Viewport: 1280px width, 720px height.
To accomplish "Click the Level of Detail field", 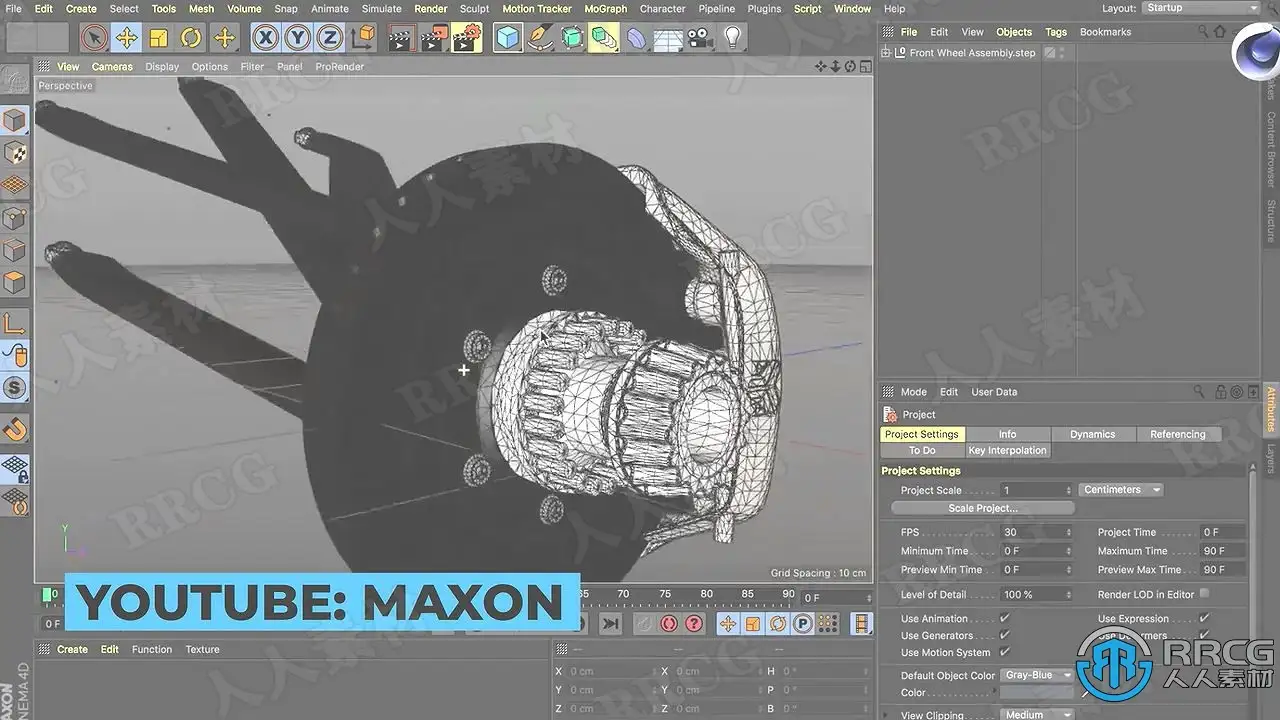I will pos(1037,595).
